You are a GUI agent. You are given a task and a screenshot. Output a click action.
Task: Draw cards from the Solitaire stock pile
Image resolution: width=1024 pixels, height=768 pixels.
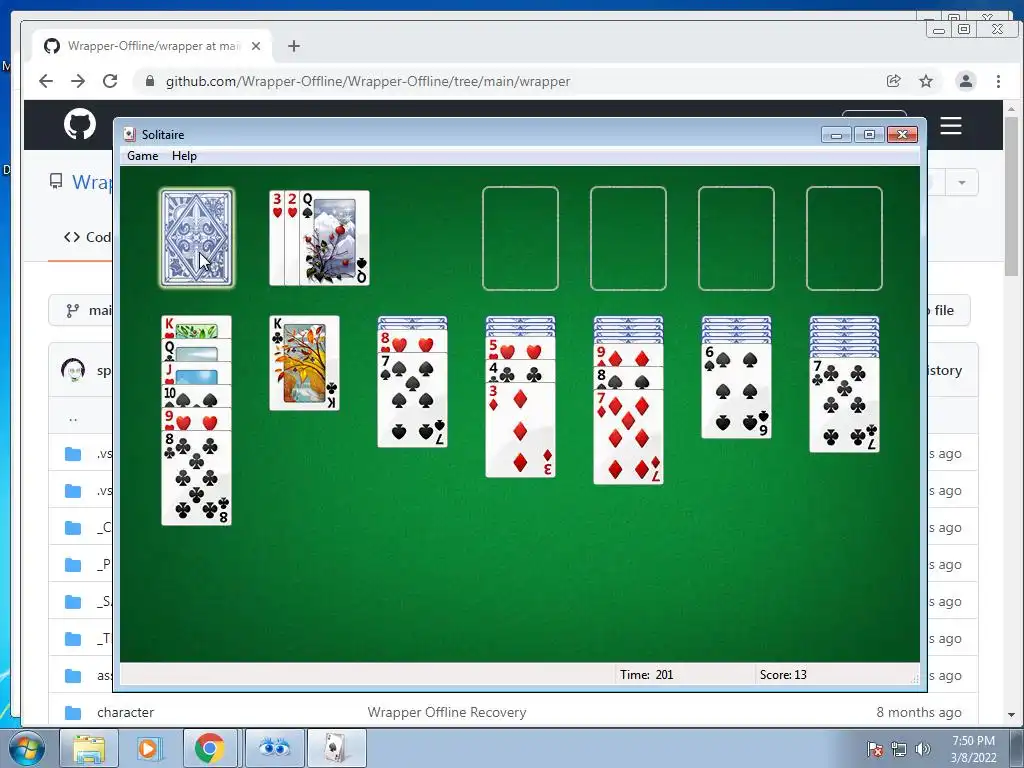(197, 238)
